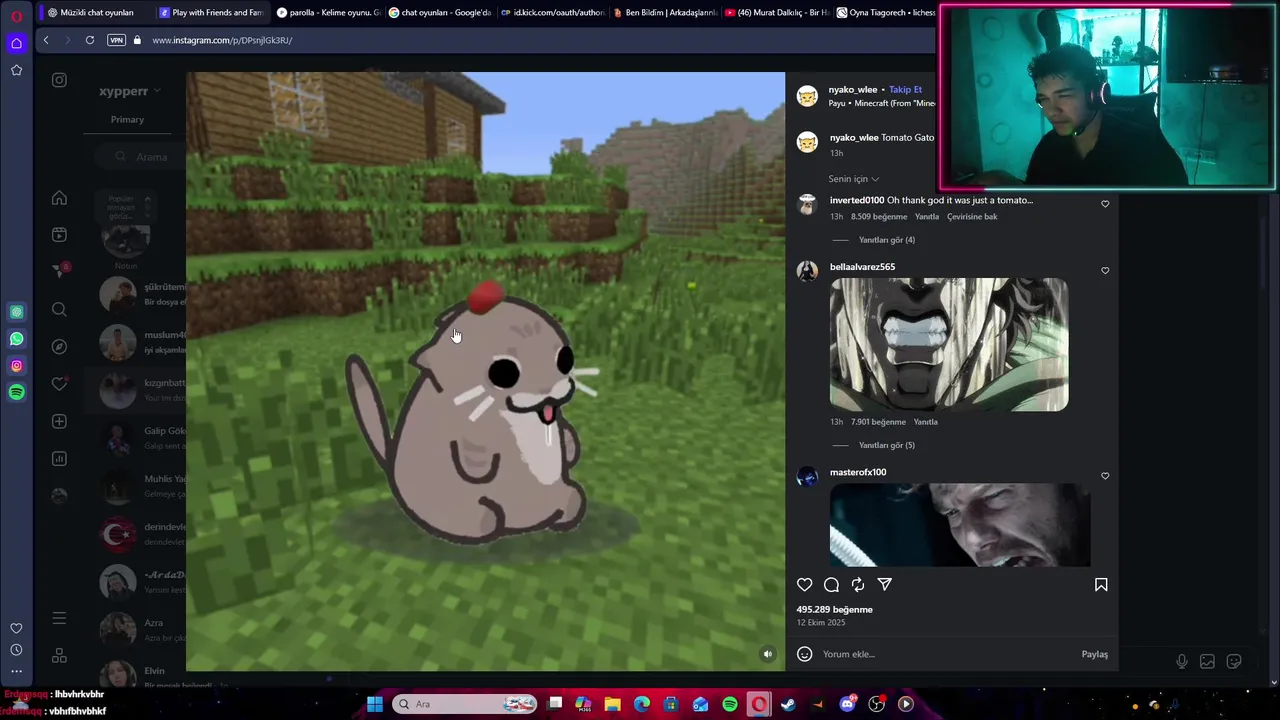The width and height of the screenshot is (1280, 720).
Task: Select the Primary messages tab
Action: coord(127,120)
